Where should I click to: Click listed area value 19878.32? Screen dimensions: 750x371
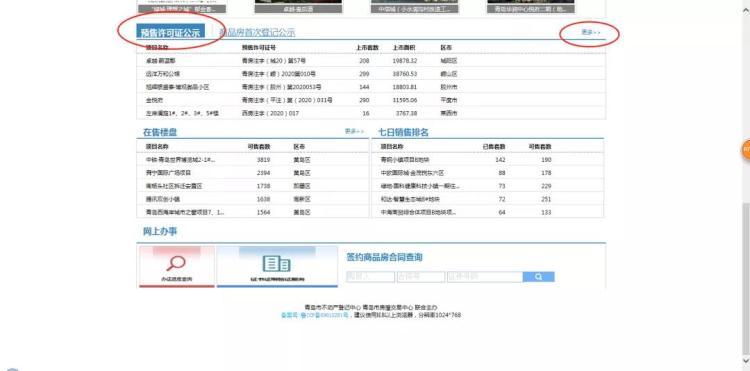(405, 61)
